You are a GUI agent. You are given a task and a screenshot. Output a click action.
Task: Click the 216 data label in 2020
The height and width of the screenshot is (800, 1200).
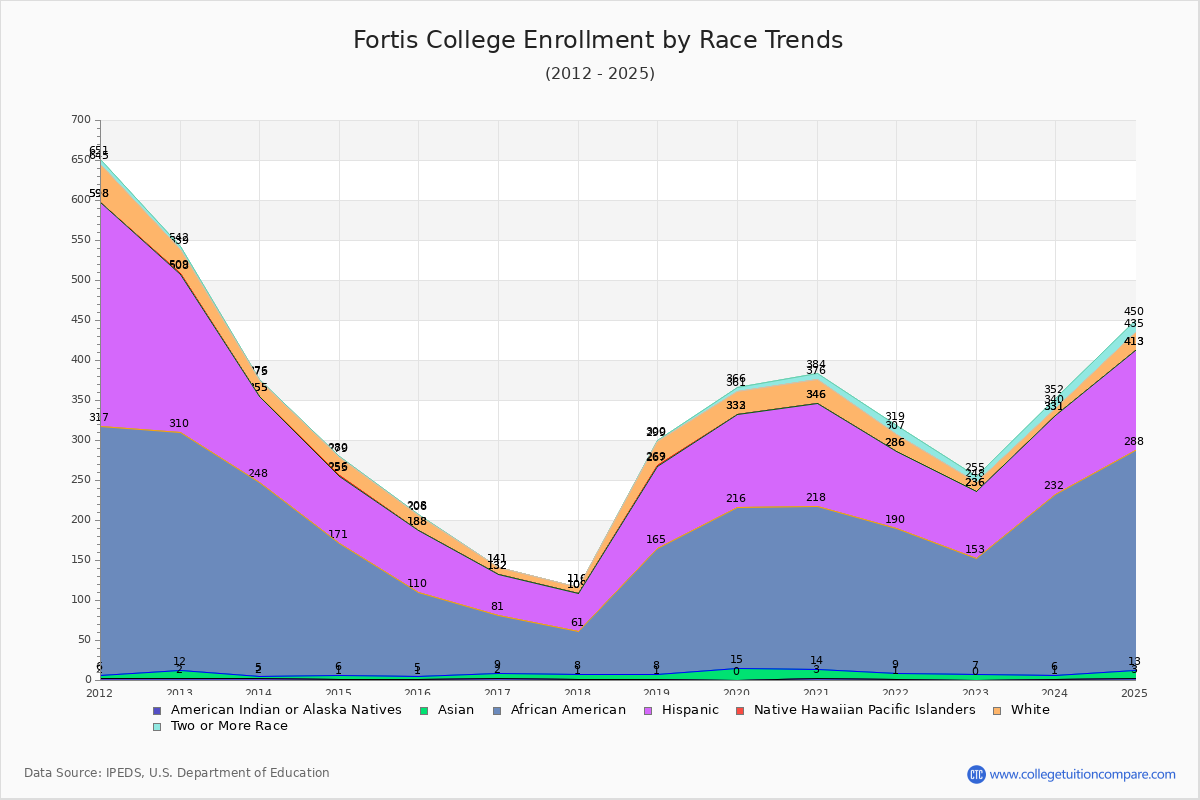(736, 499)
